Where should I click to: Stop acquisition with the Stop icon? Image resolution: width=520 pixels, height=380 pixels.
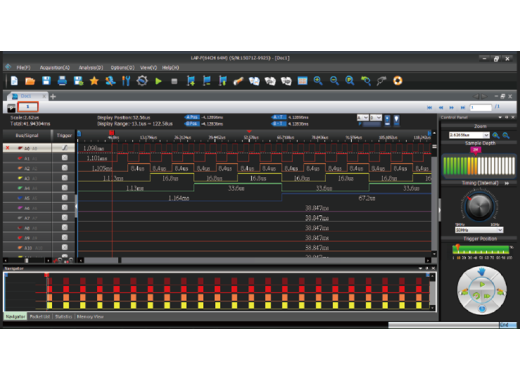tap(174, 81)
